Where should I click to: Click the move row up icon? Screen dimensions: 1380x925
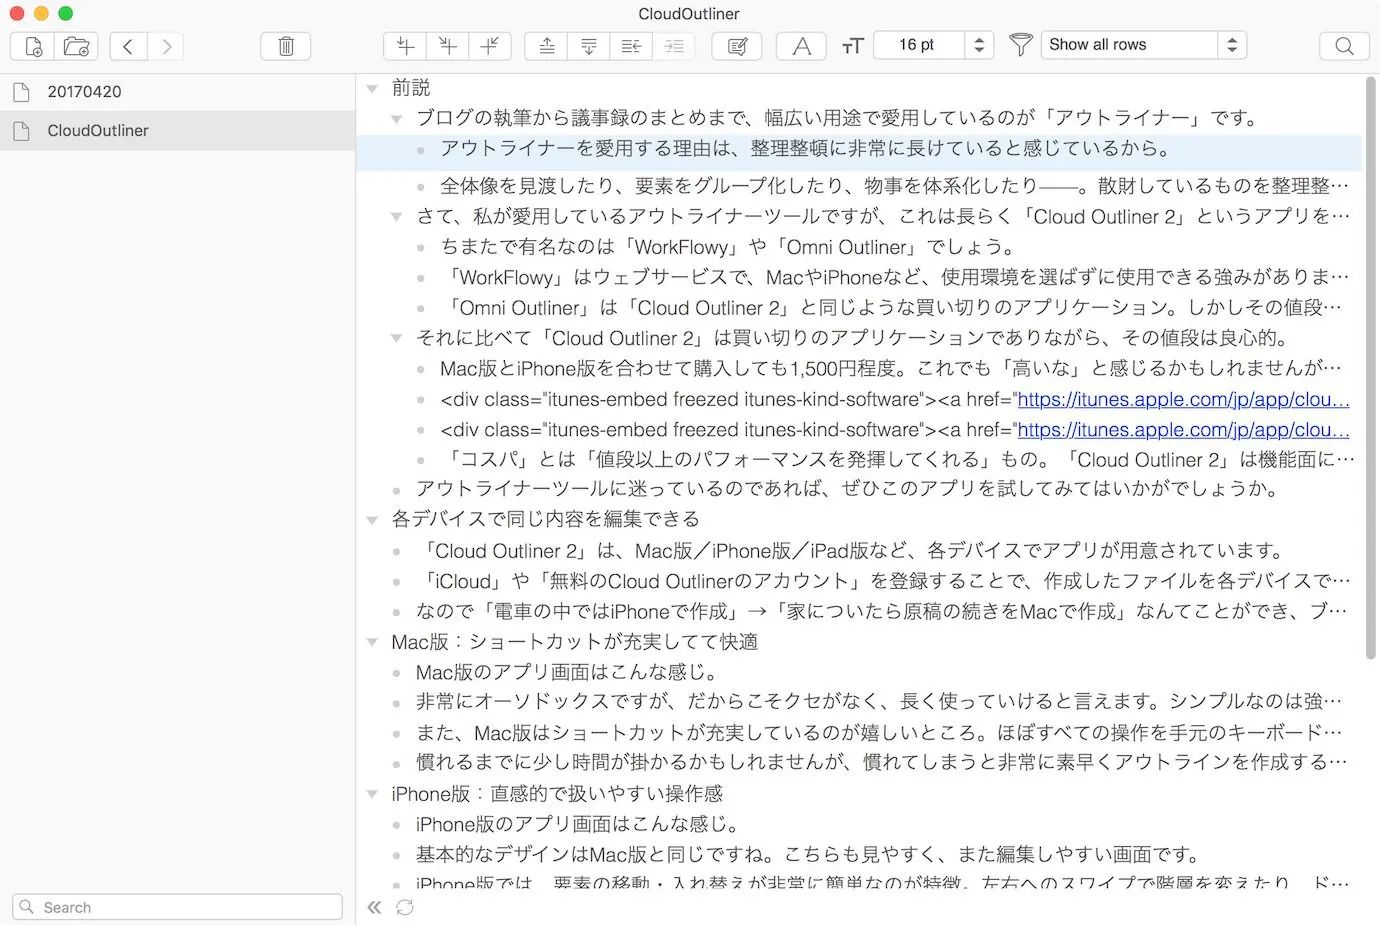tap(547, 46)
